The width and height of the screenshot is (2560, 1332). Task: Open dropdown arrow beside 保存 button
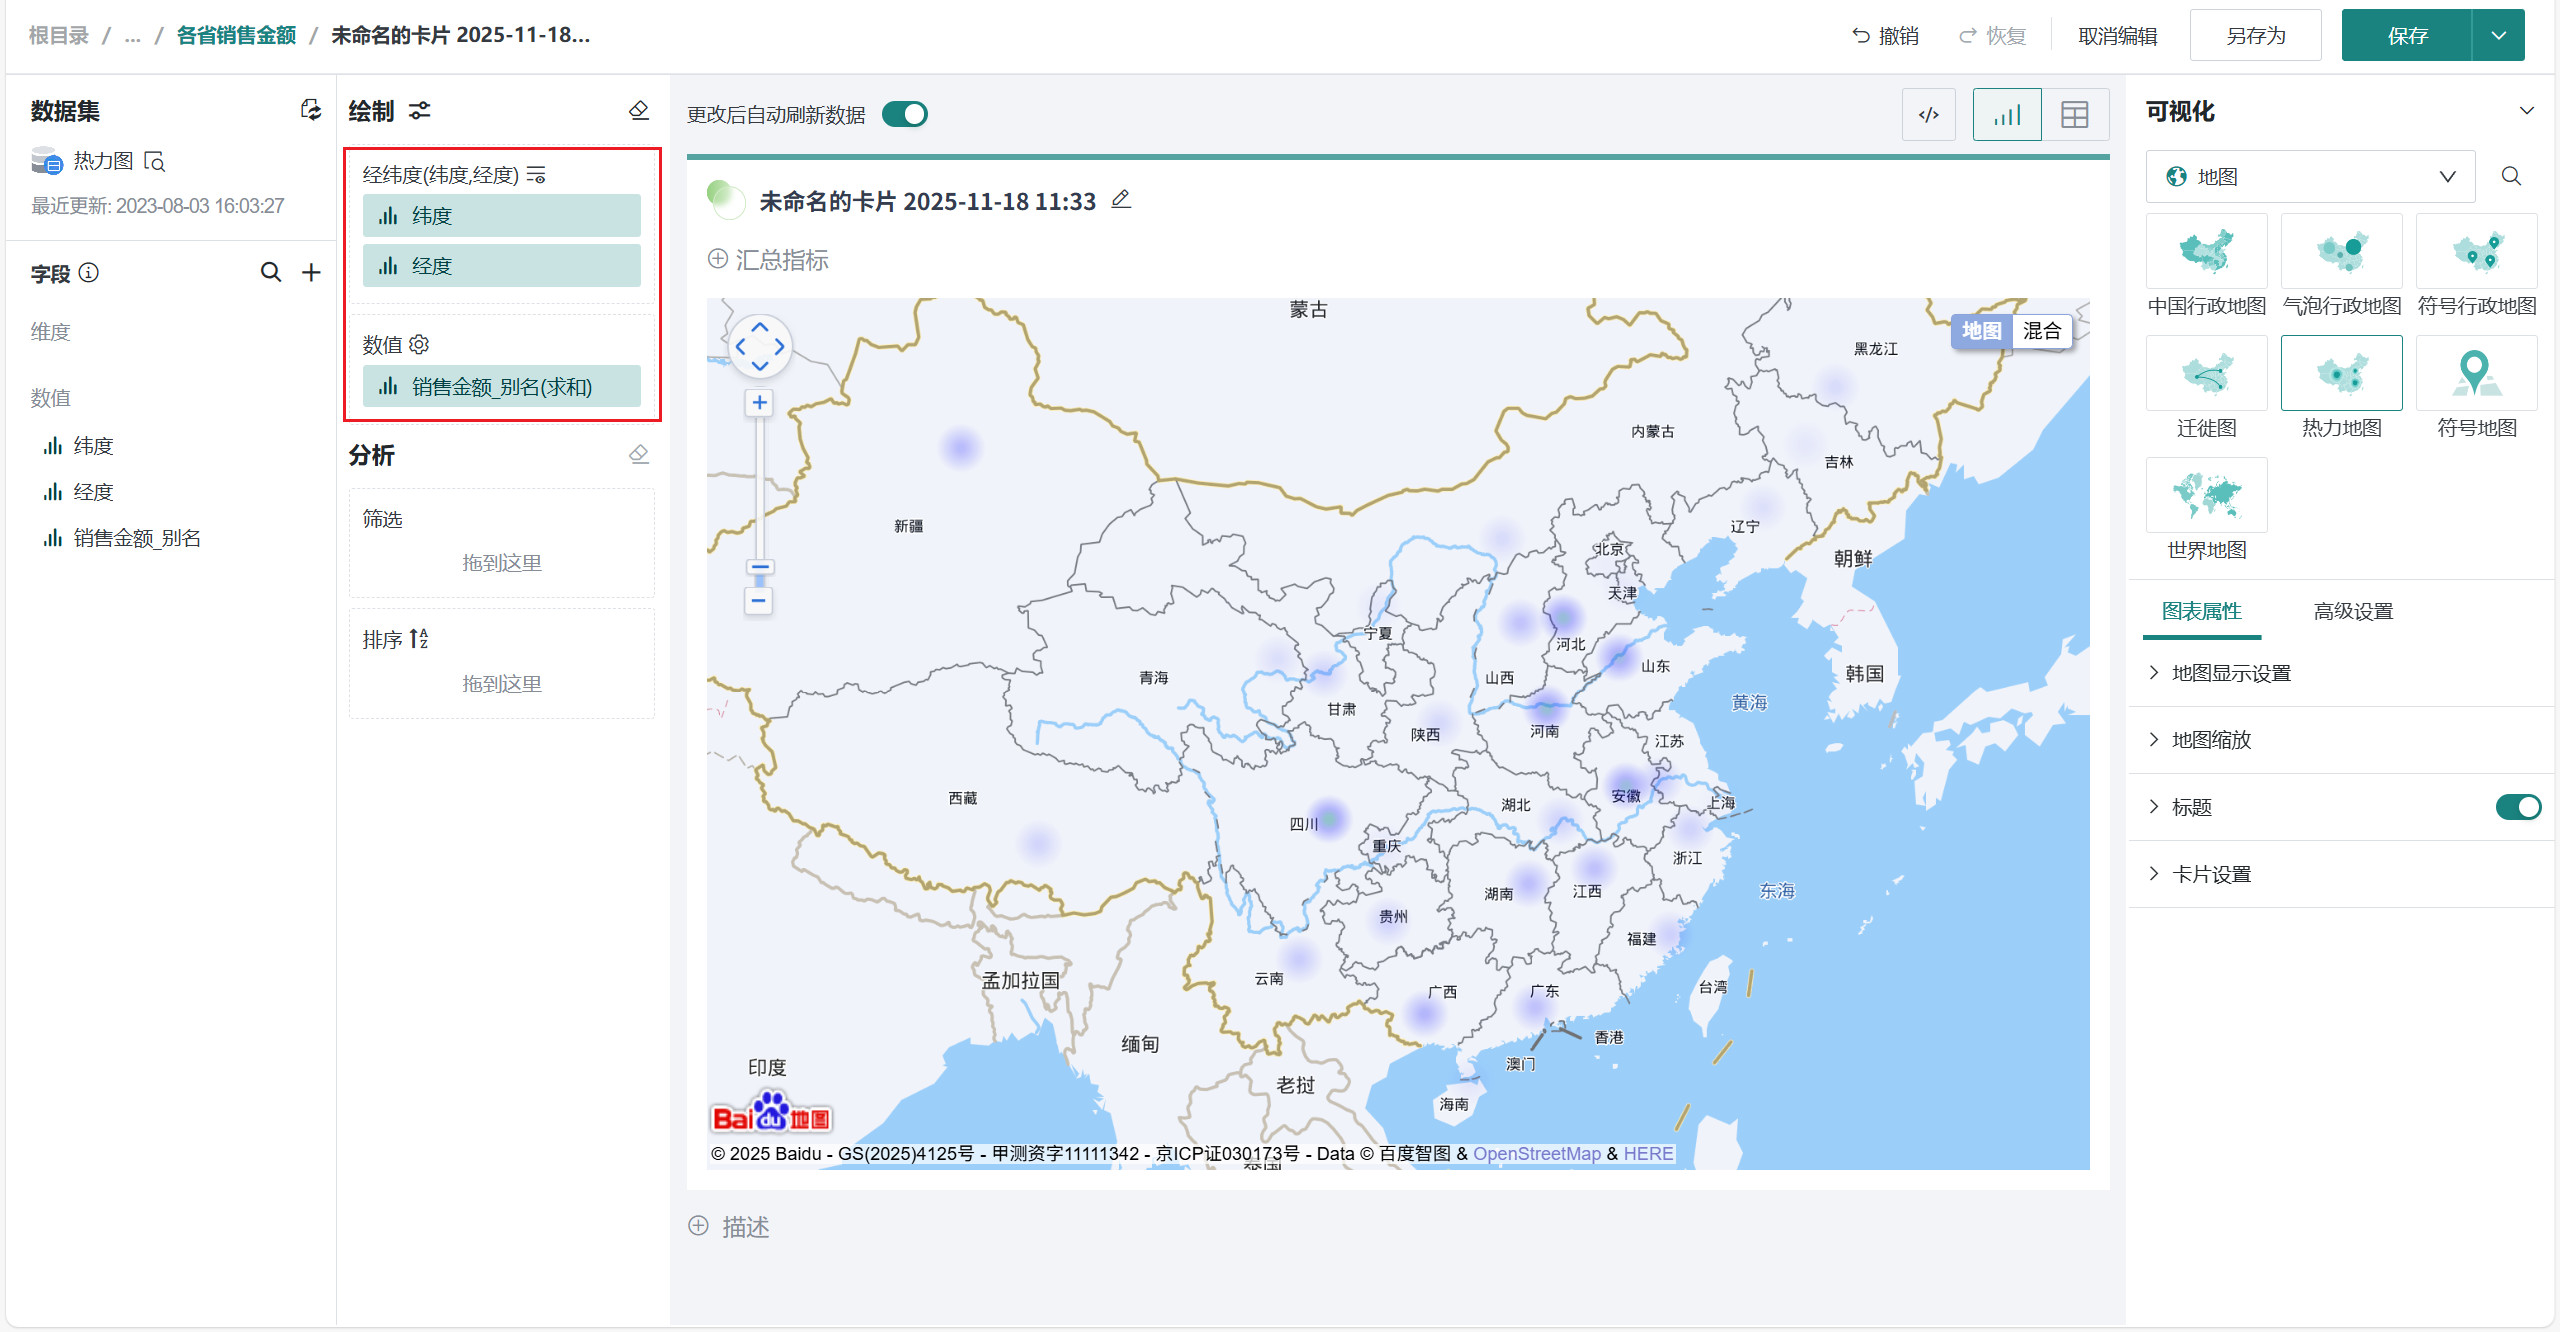click(x=2498, y=36)
